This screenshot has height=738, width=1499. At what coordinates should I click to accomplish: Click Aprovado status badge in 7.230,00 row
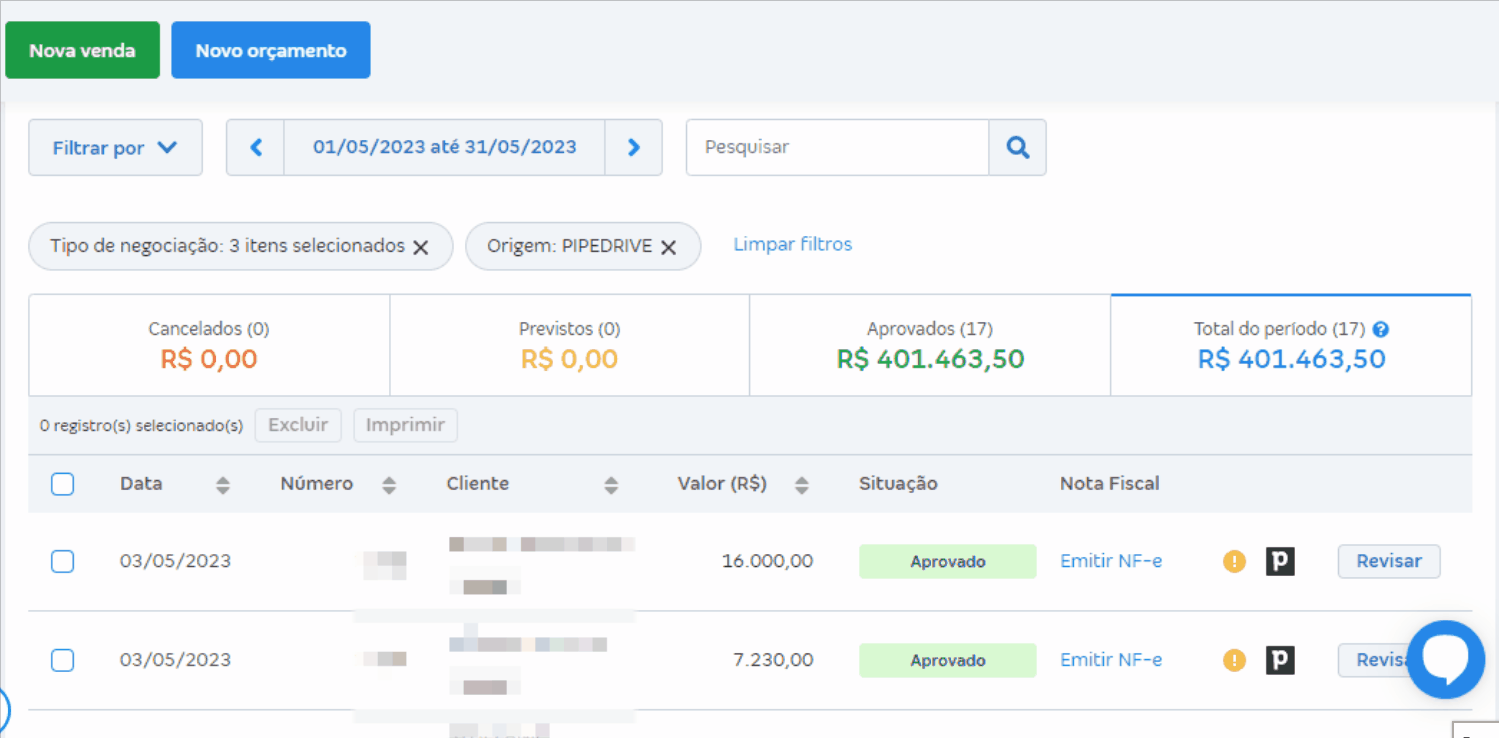[x=948, y=661]
